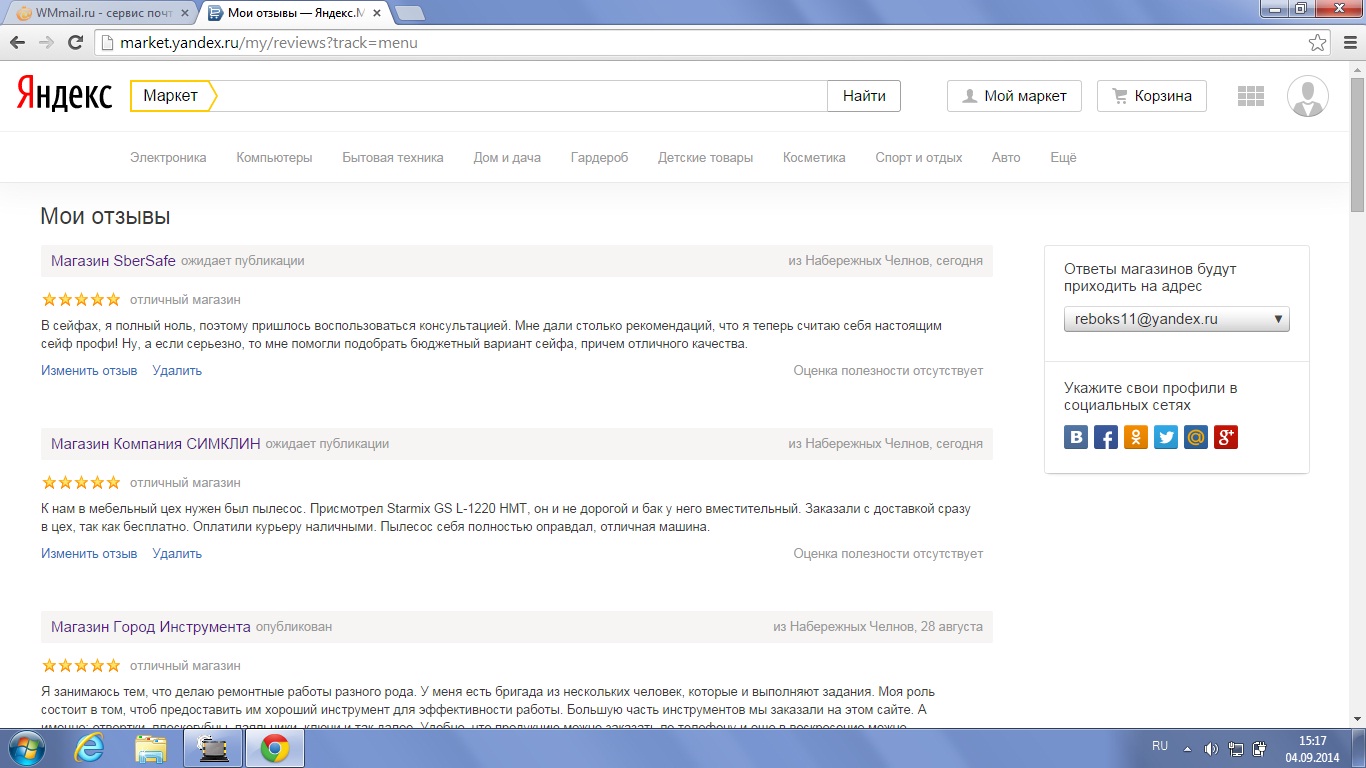Click the Маркет label button
This screenshot has width=1366, height=768.
click(172, 96)
